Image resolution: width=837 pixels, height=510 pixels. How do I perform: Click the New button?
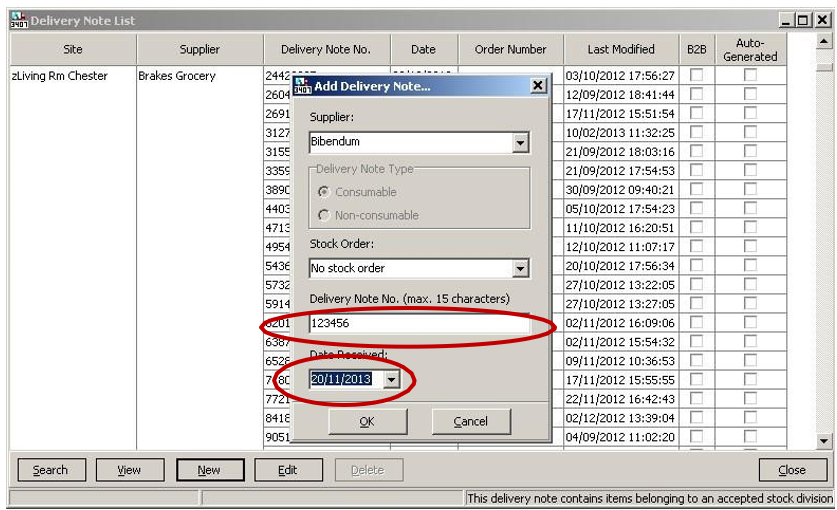(209, 470)
